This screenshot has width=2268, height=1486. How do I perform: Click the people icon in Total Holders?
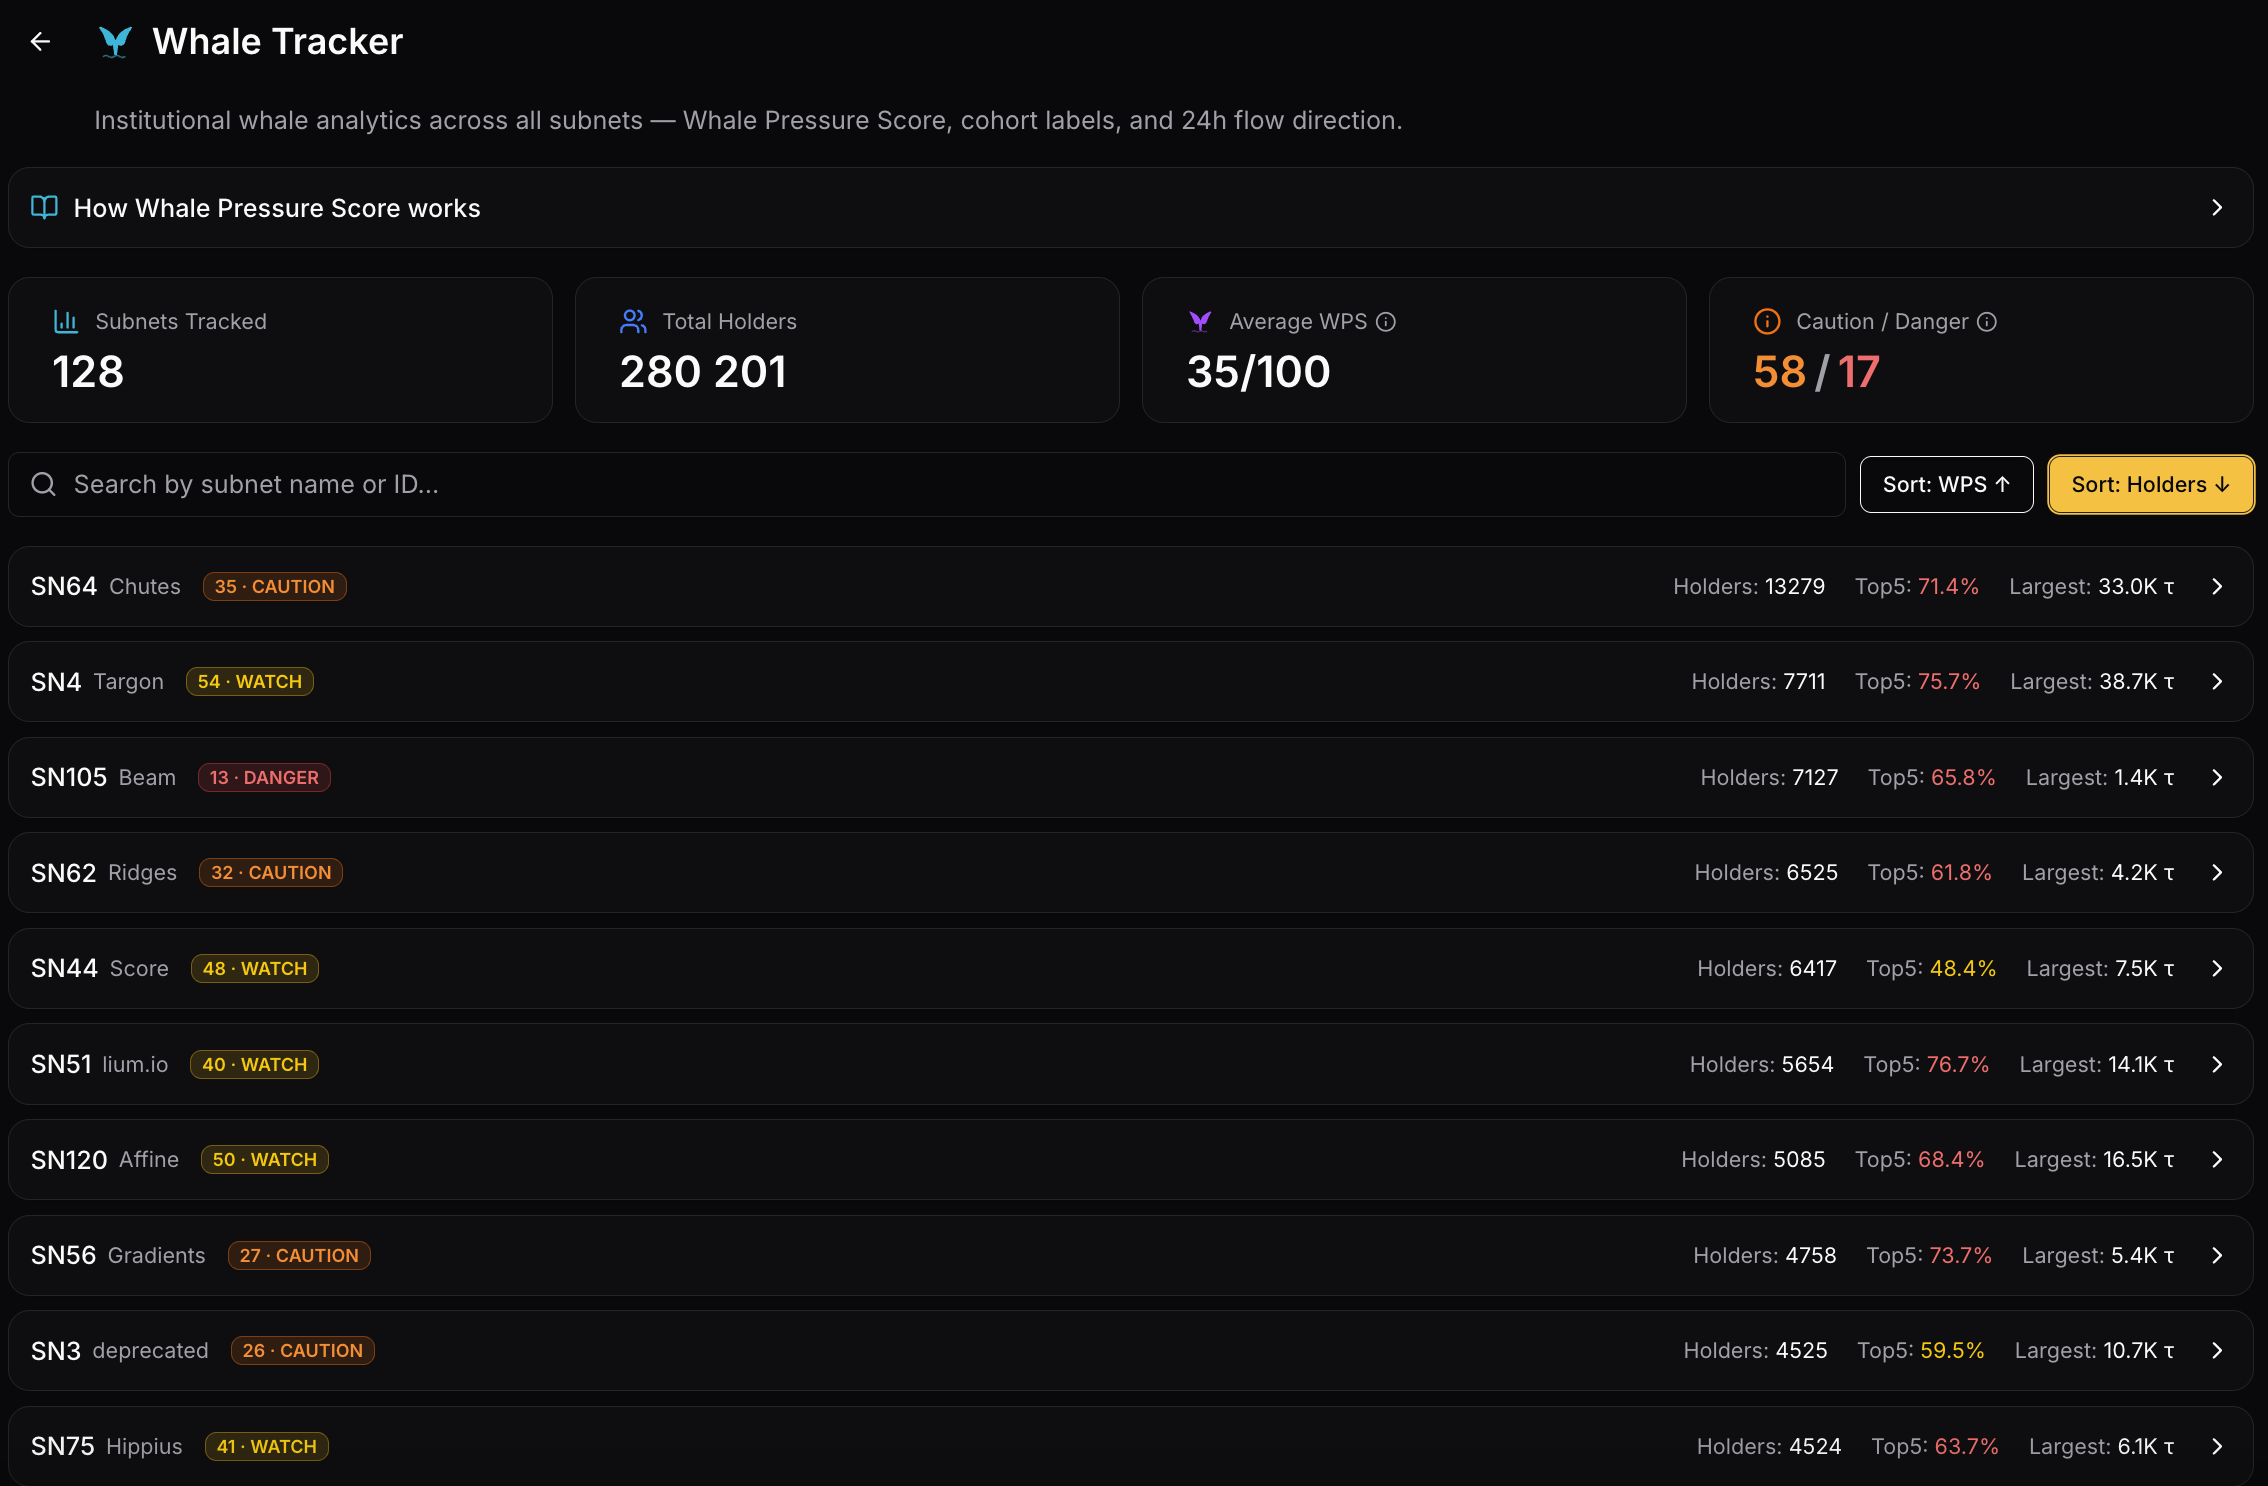[x=633, y=321]
